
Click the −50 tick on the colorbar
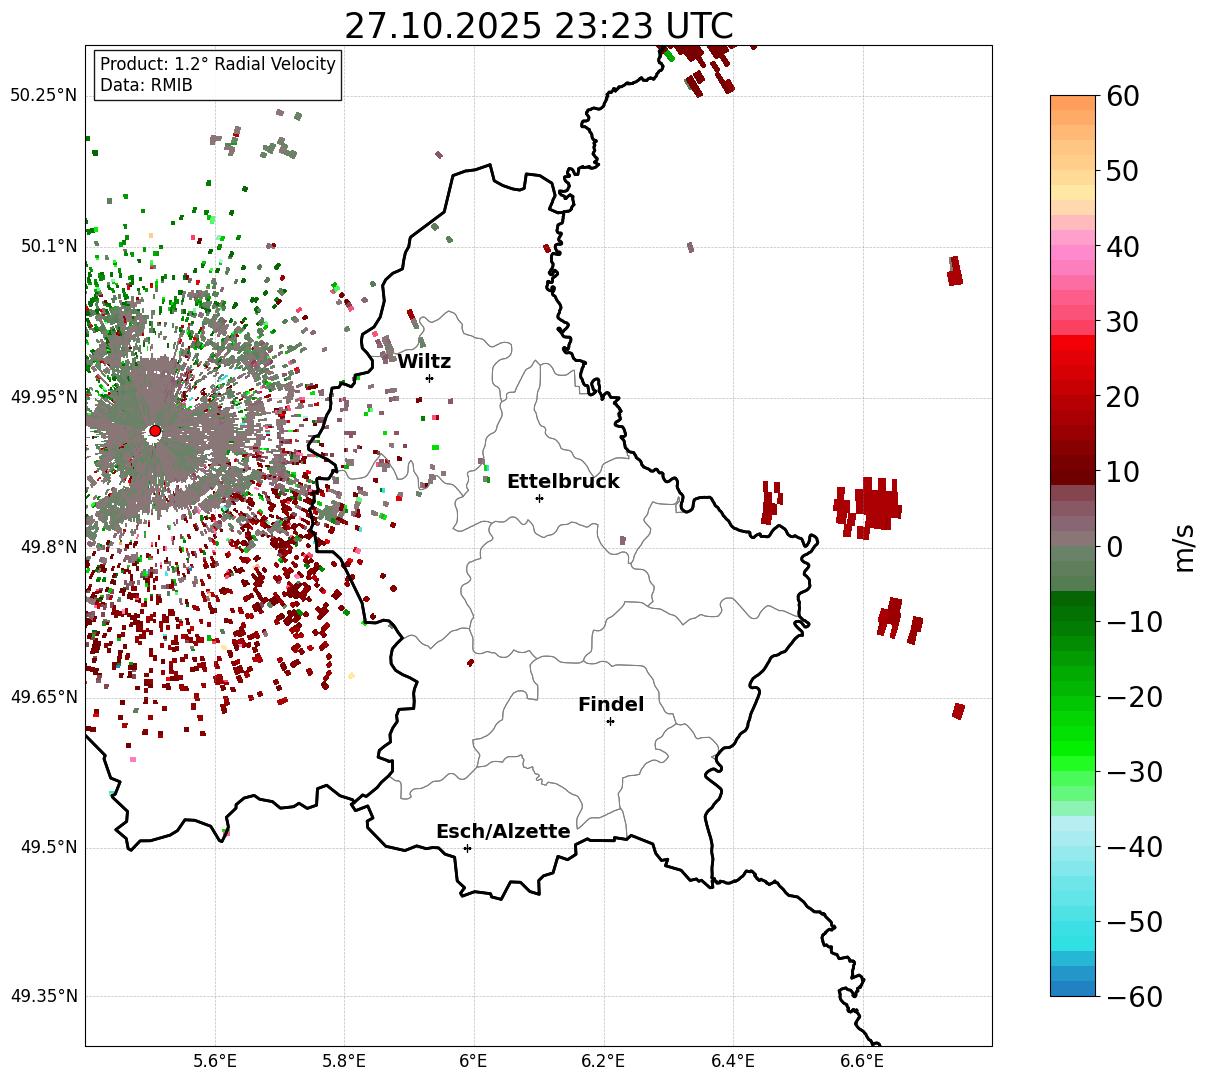click(x=1134, y=922)
